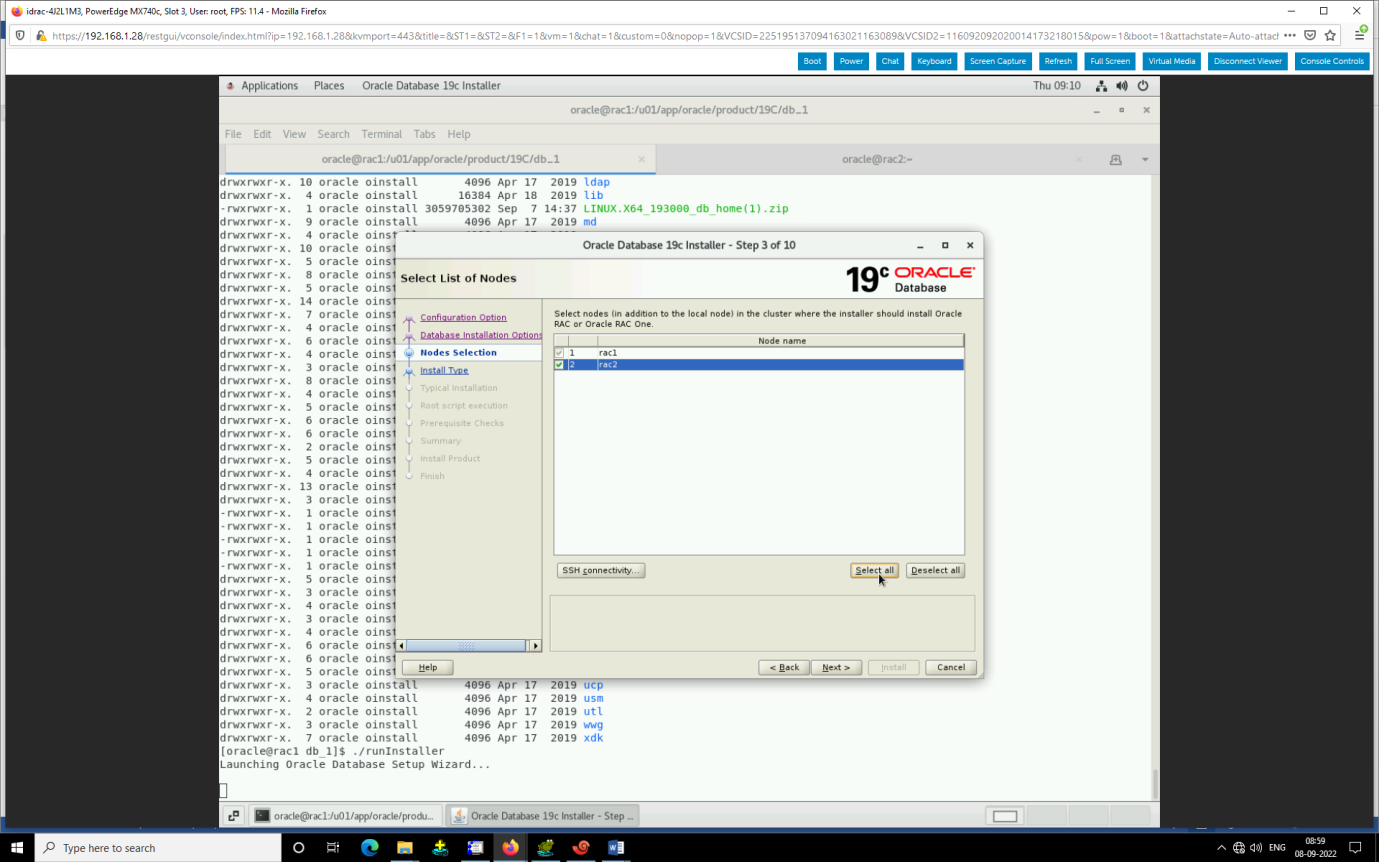Close the oracle@rac2 terminal tab
Screen dimensions: 1379x862
click(1079, 160)
